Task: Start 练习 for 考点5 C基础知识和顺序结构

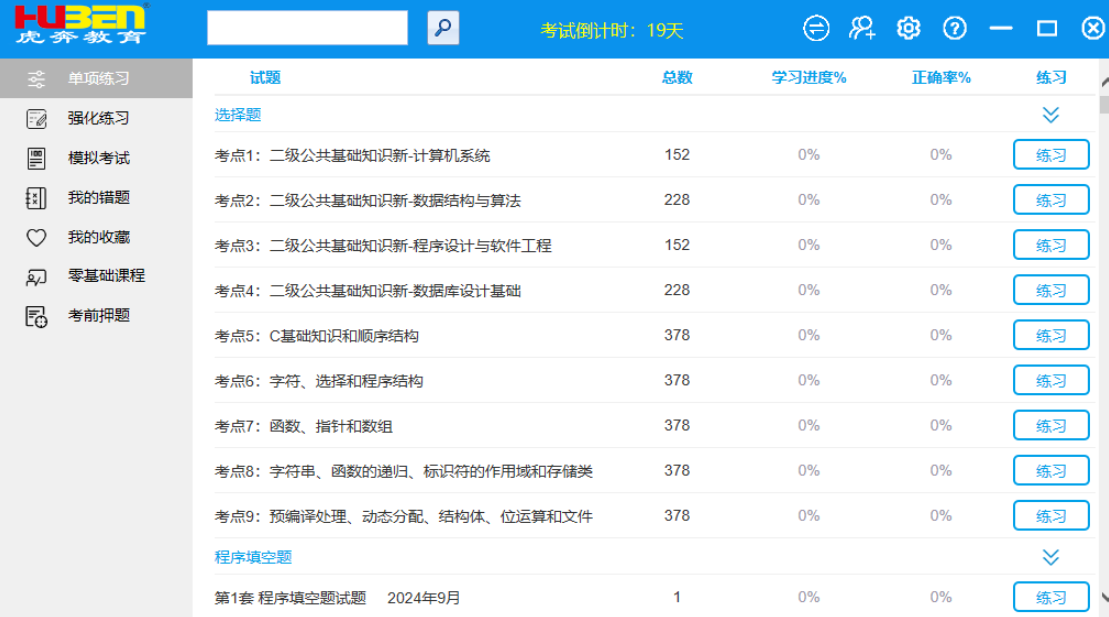Action: 1050,336
